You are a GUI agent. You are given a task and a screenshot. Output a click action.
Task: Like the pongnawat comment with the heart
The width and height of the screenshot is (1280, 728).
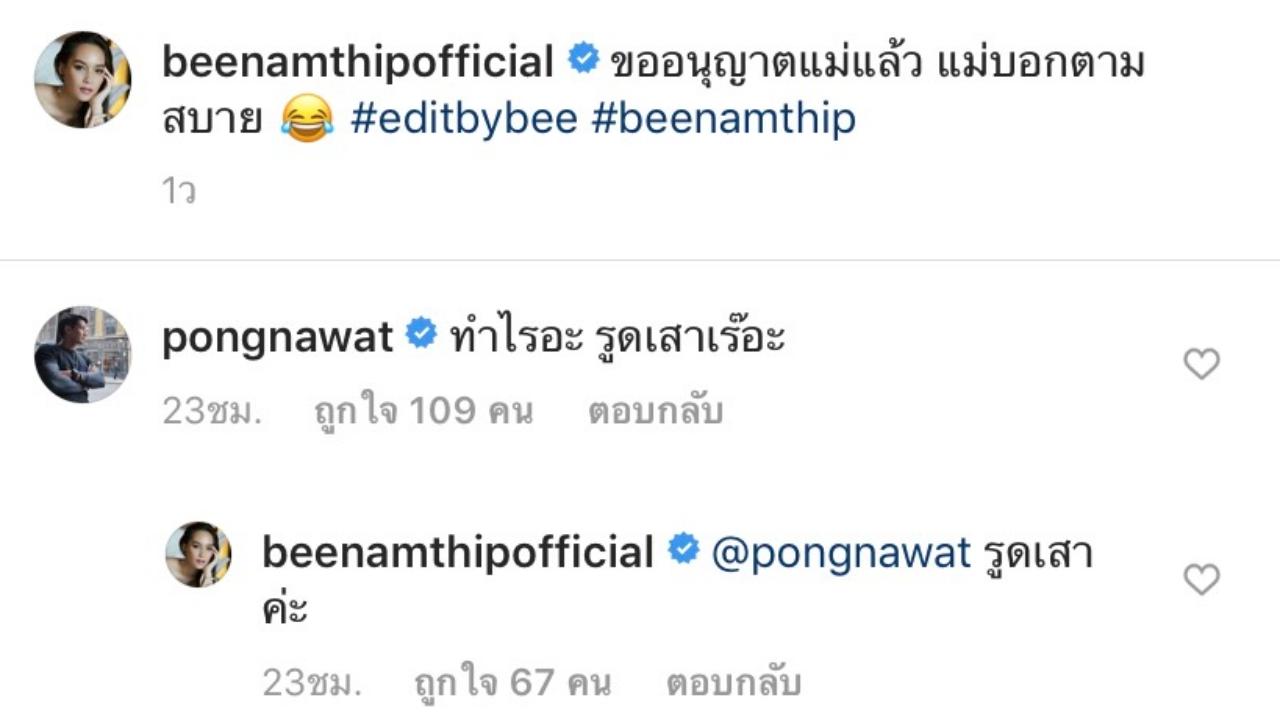1201,365
